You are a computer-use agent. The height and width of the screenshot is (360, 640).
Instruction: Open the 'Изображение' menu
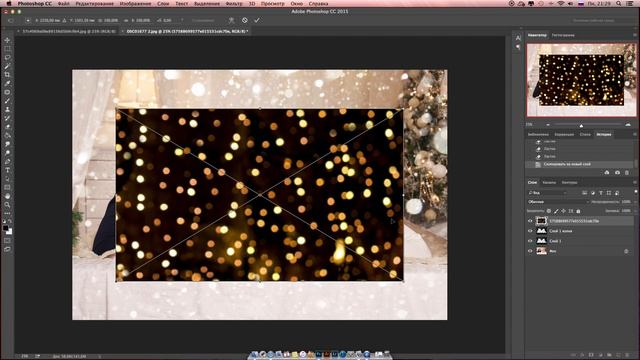click(135, 4)
